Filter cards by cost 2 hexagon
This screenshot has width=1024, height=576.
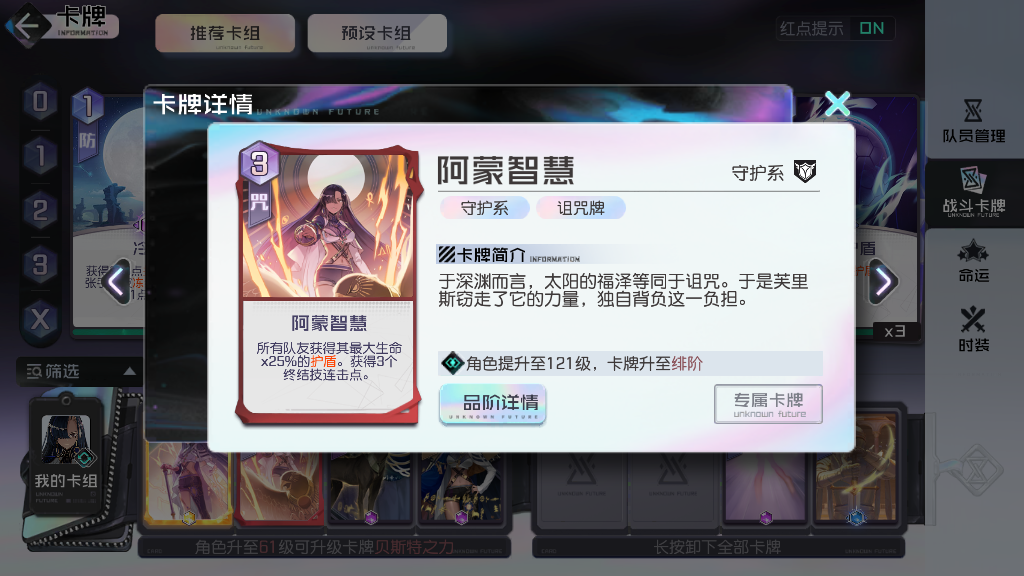click(x=40, y=211)
